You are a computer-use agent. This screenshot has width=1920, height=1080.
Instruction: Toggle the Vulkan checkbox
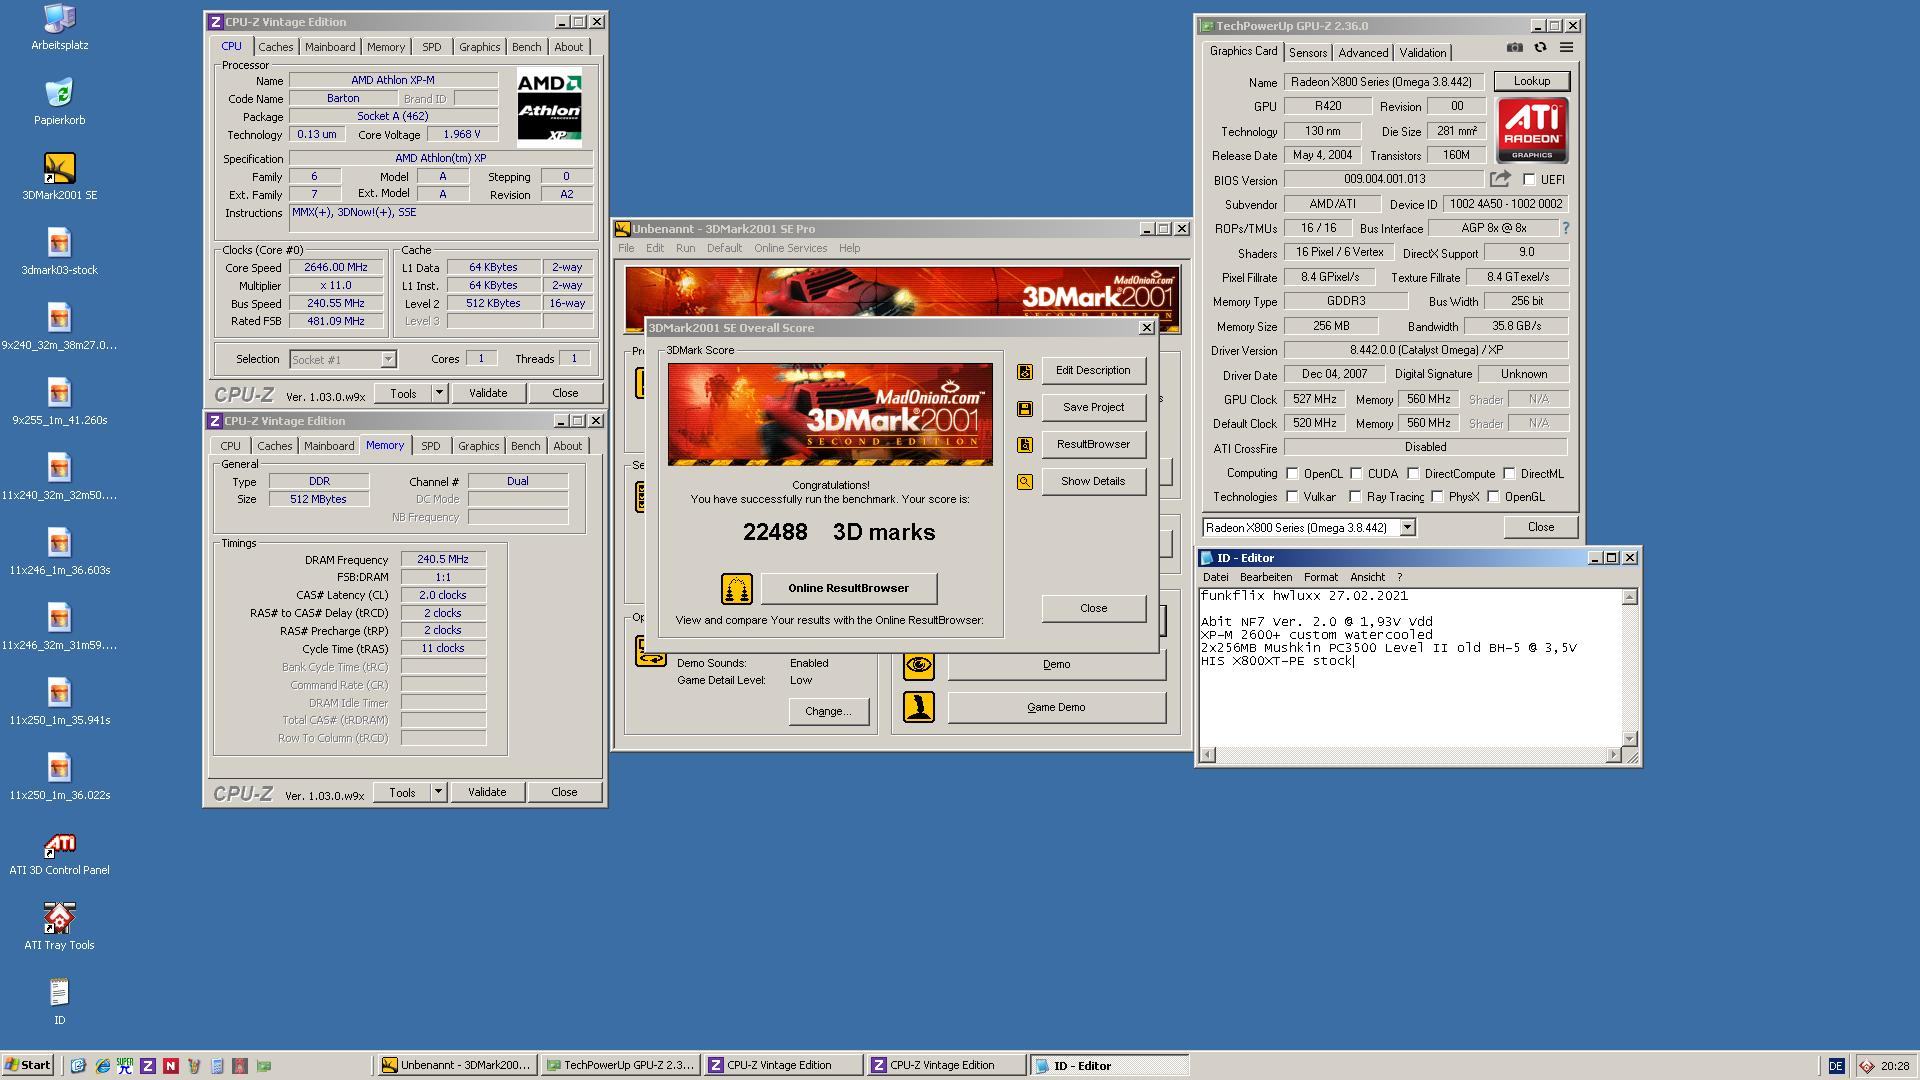click(1292, 497)
